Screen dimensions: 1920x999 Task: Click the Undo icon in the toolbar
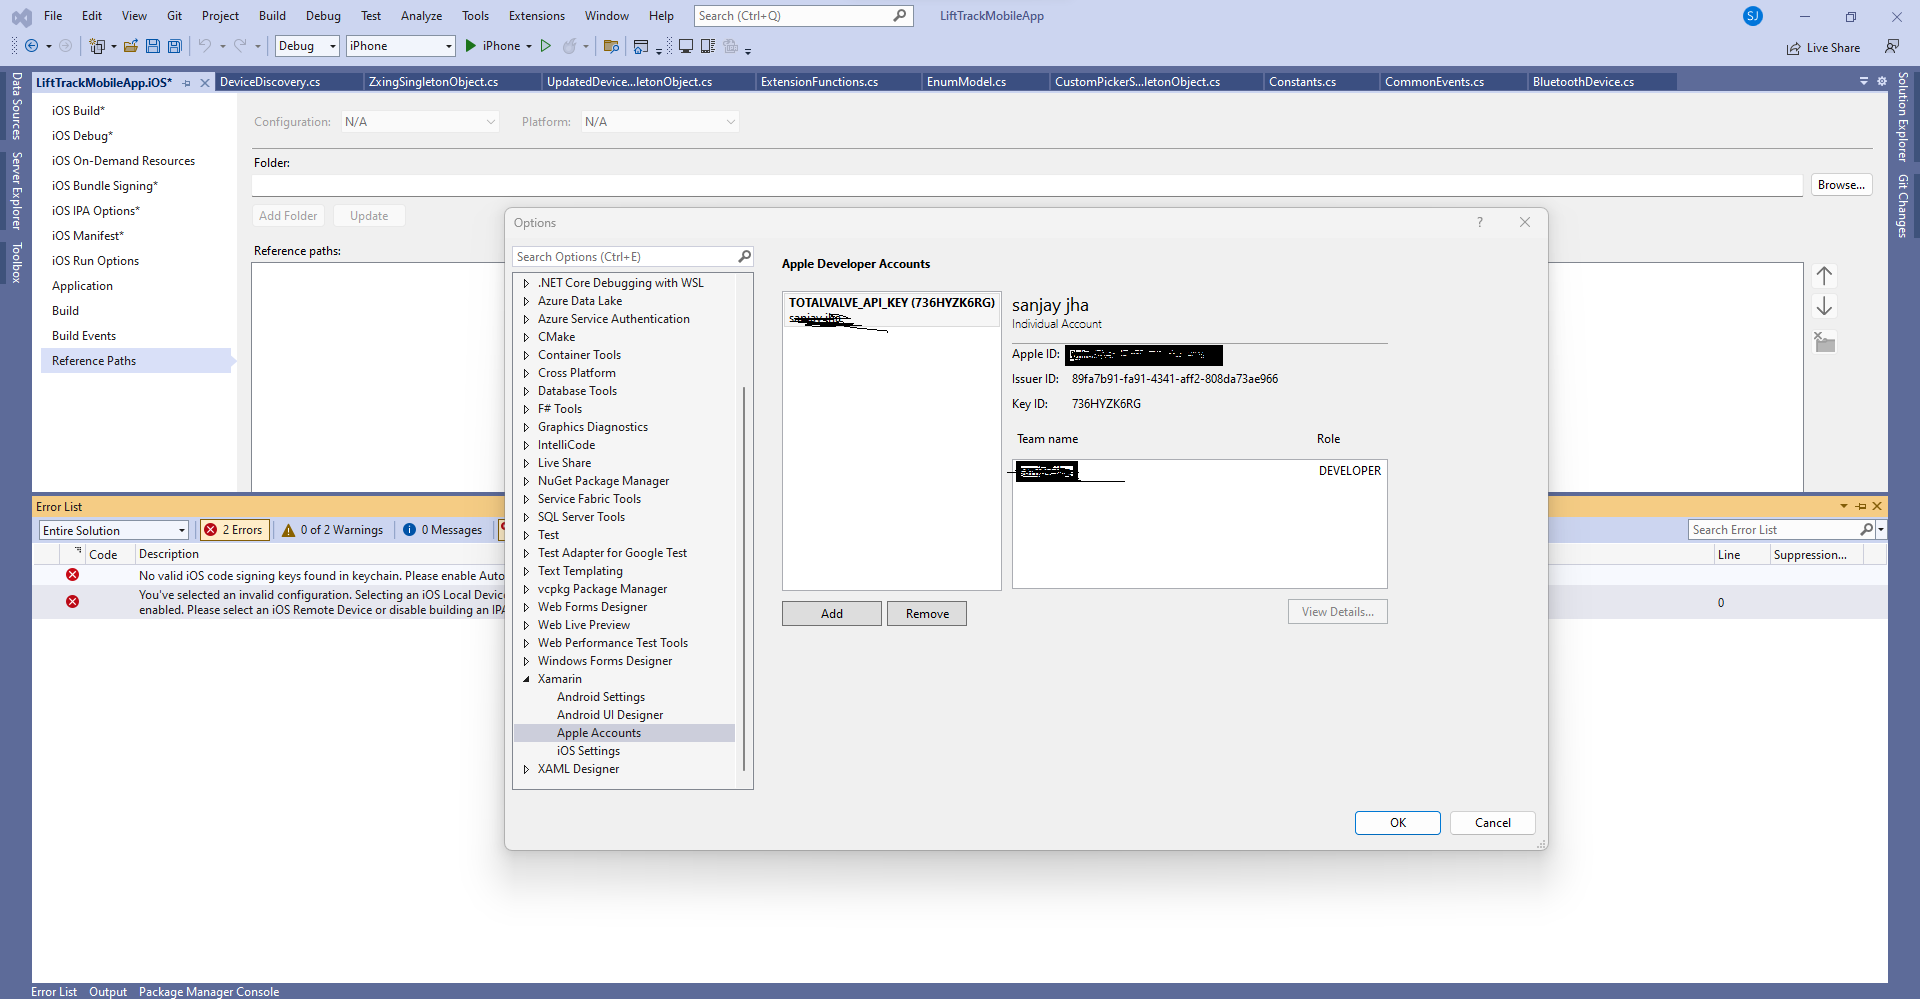pyautogui.click(x=205, y=46)
